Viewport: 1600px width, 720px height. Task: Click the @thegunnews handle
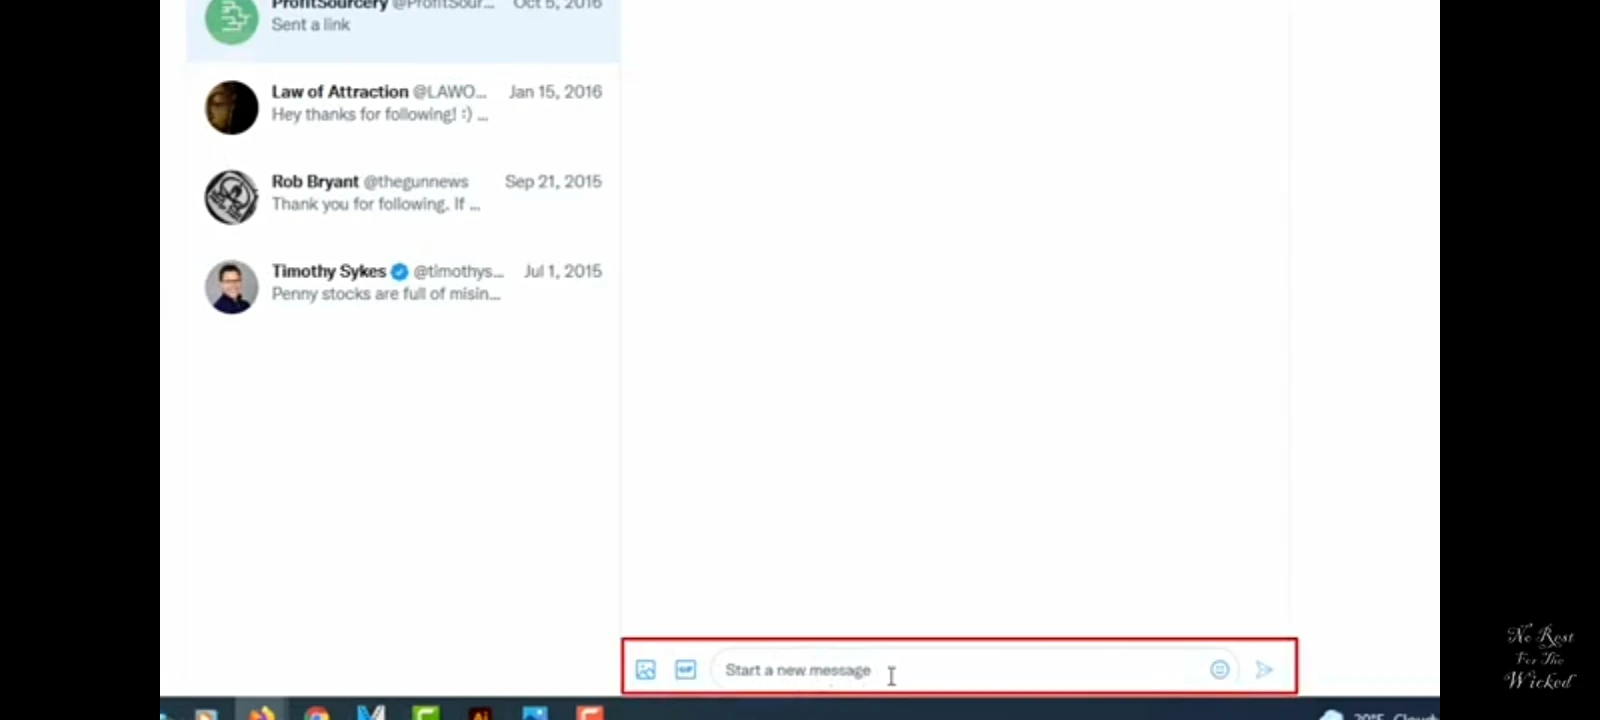pos(416,182)
